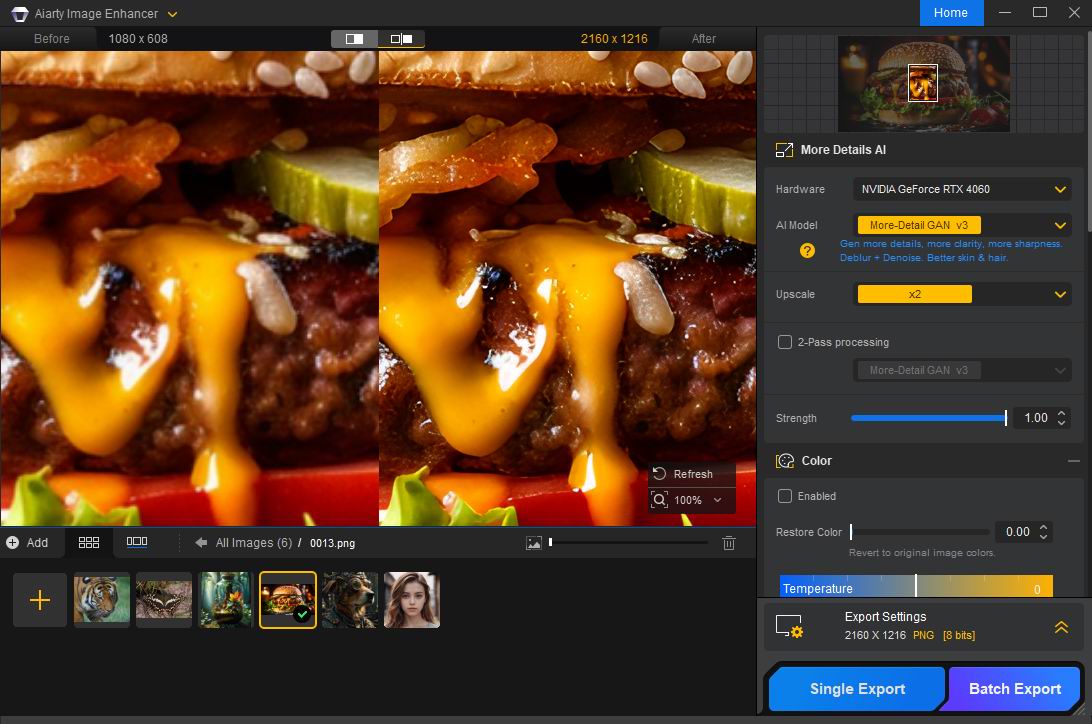
Task: Click the Strength slider track
Action: coord(927,418)
